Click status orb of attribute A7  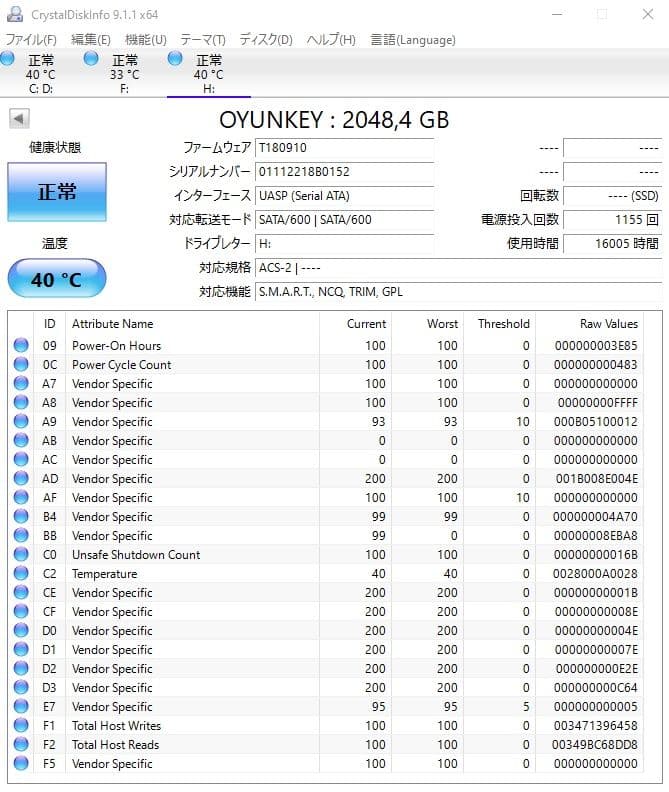pyautogui.click(x=21, y=383)
